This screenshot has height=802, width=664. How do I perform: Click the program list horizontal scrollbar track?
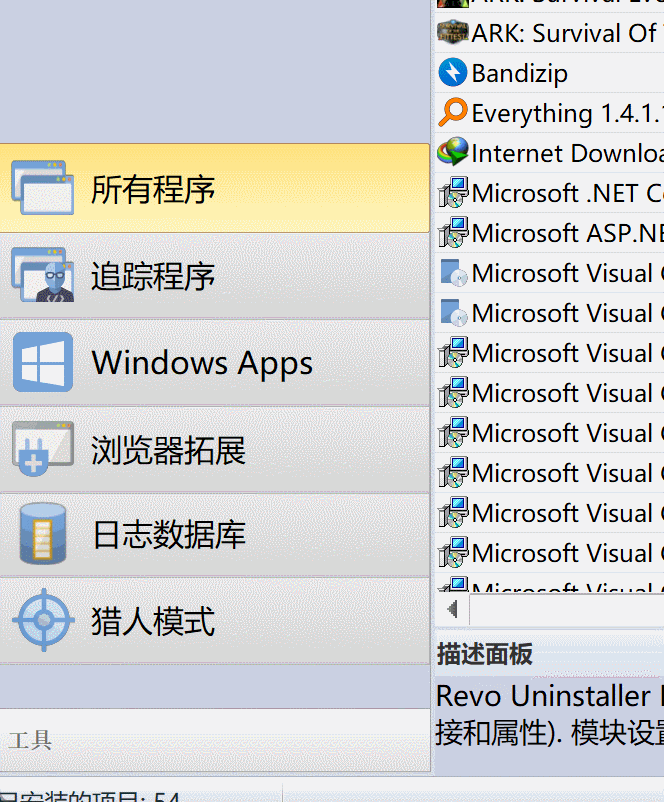tap(566, 609)
